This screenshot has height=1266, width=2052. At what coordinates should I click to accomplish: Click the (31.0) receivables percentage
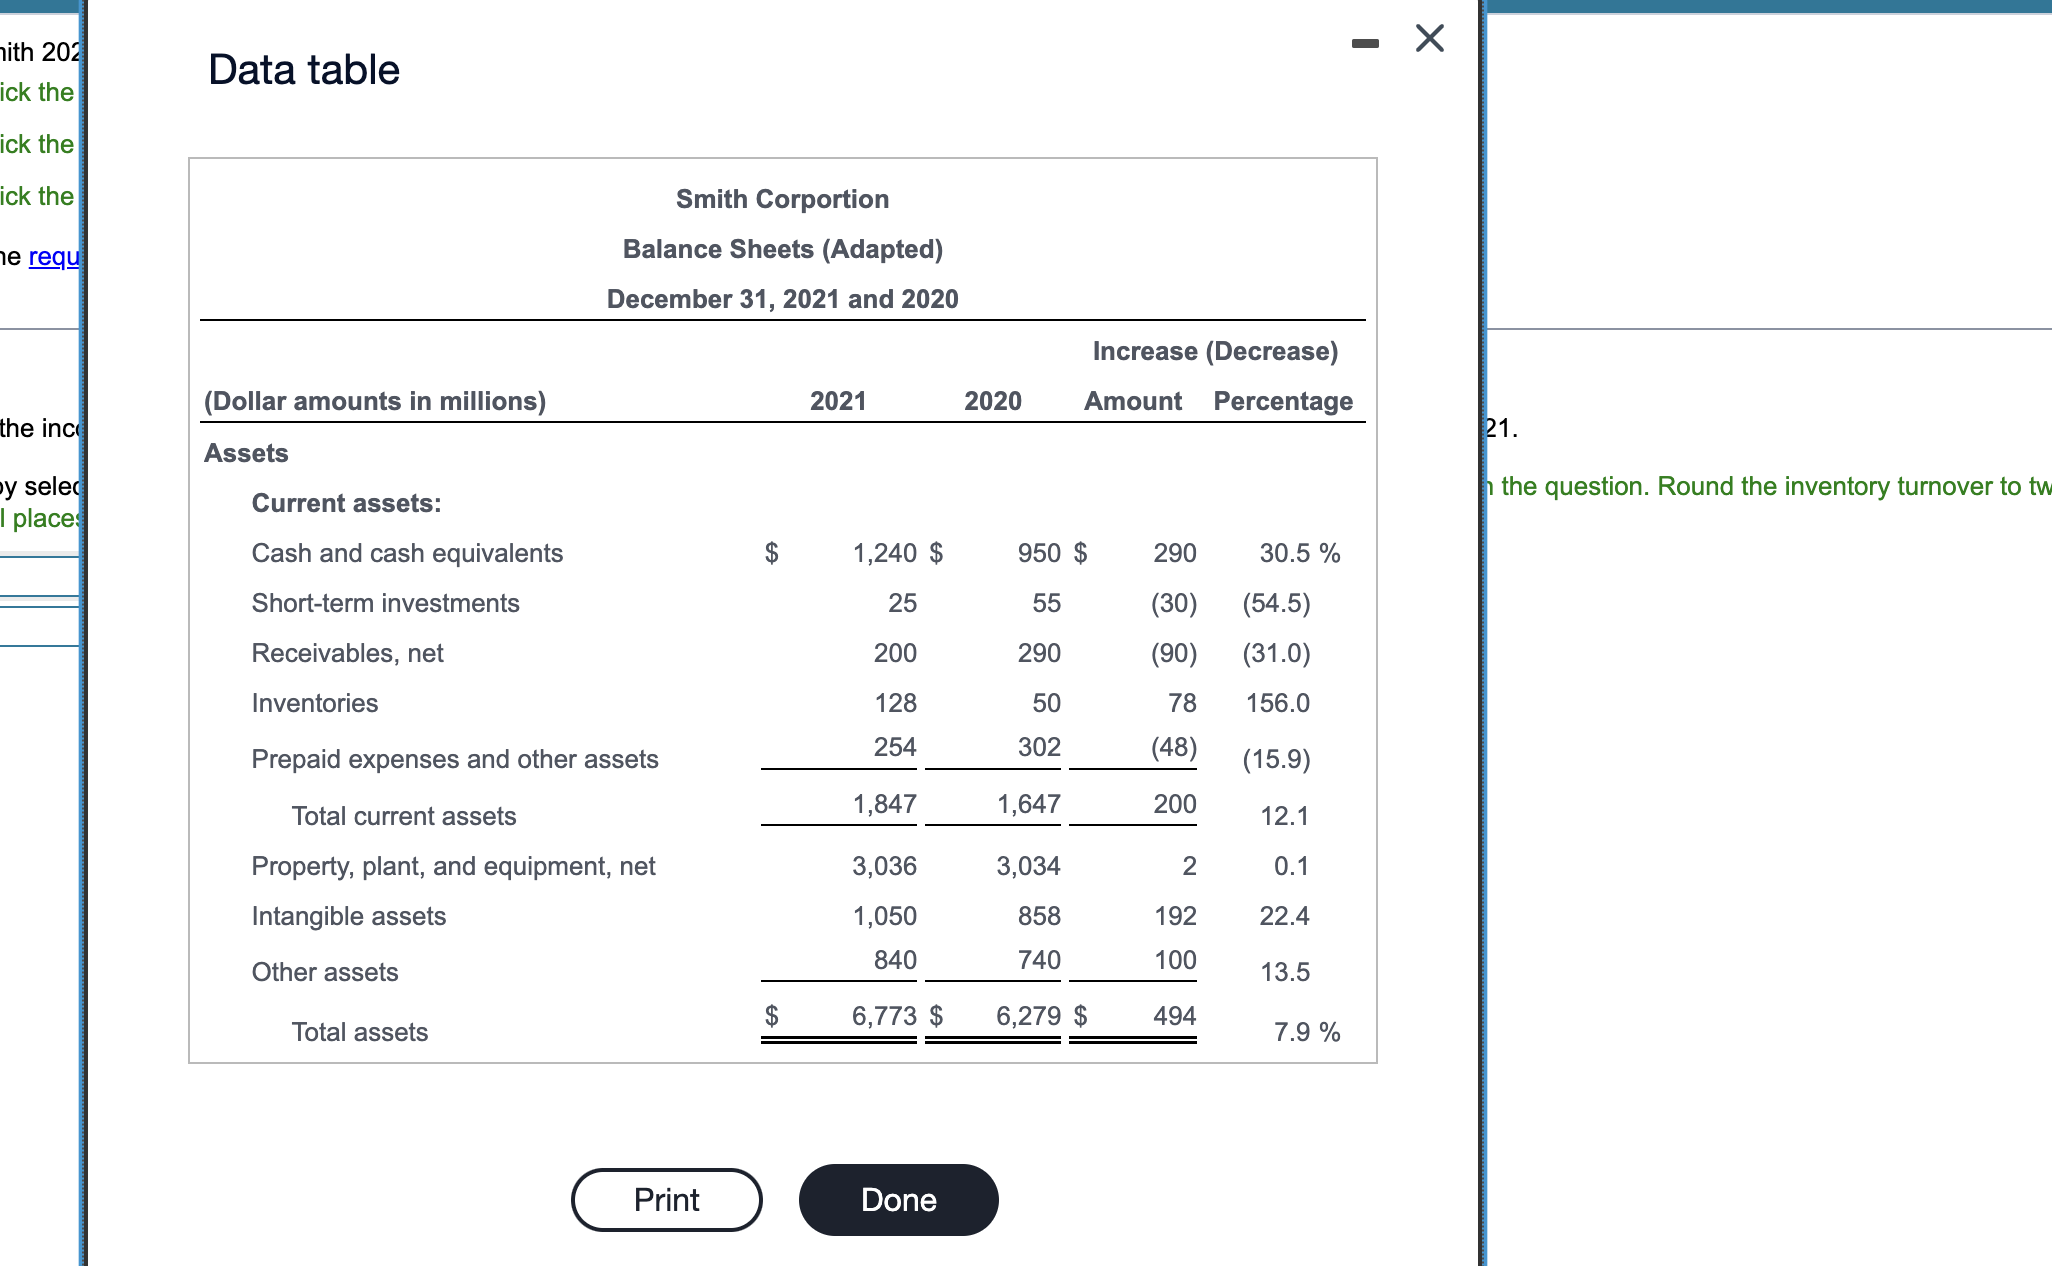tap(1276, 653)
